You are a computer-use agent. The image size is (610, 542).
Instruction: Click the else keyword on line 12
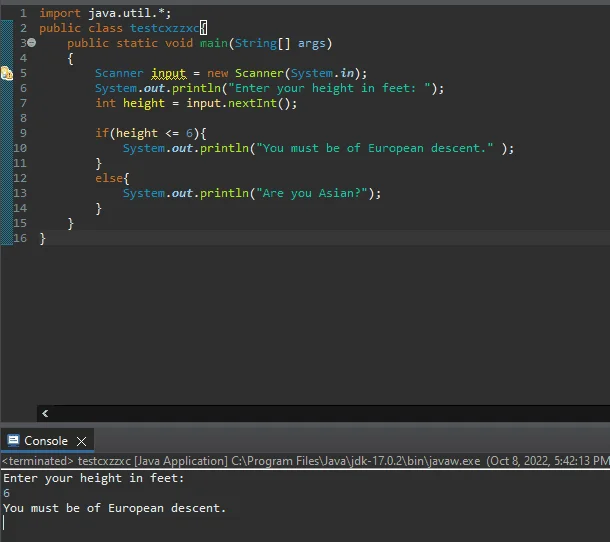(x=109, y=178)
